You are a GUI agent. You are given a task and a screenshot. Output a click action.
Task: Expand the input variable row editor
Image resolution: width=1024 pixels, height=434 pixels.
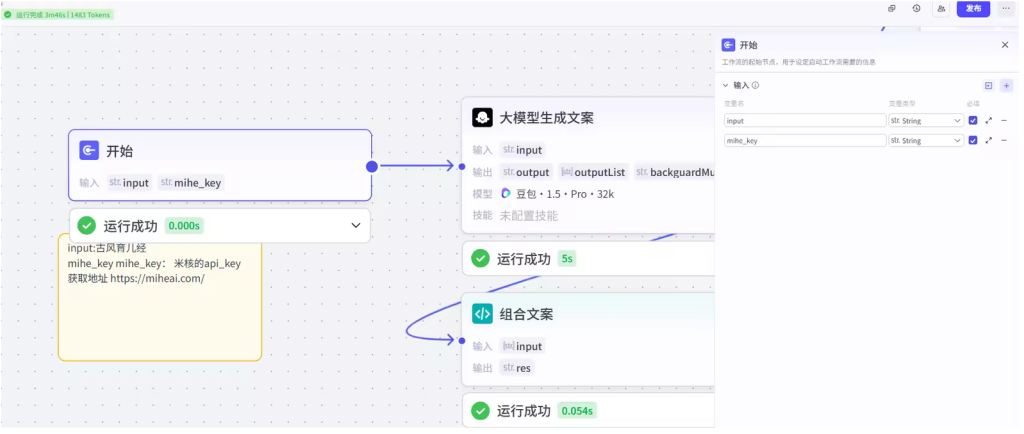tap(989, 120)
